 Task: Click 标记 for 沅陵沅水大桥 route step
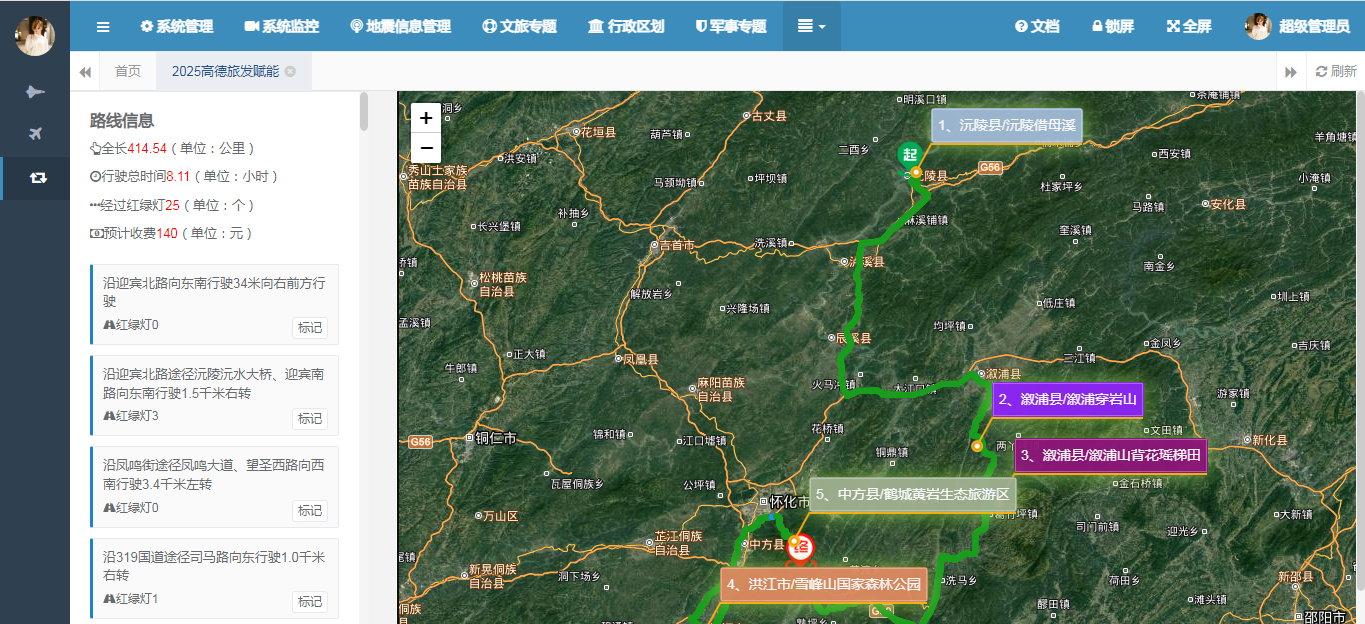tap(310, 419)
